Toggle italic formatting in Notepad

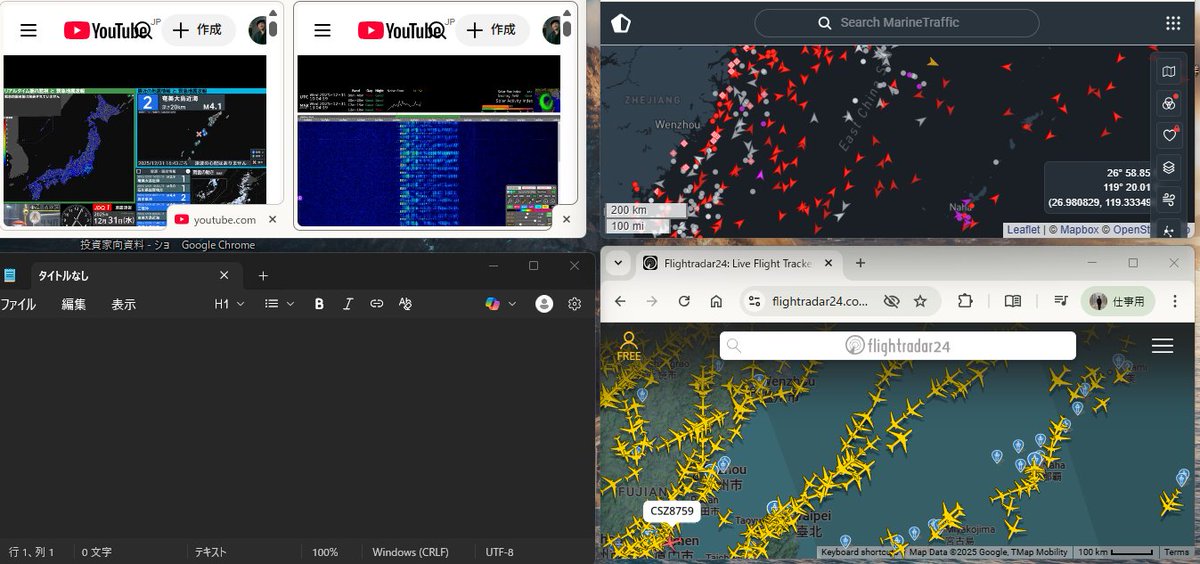pos(348,304)
